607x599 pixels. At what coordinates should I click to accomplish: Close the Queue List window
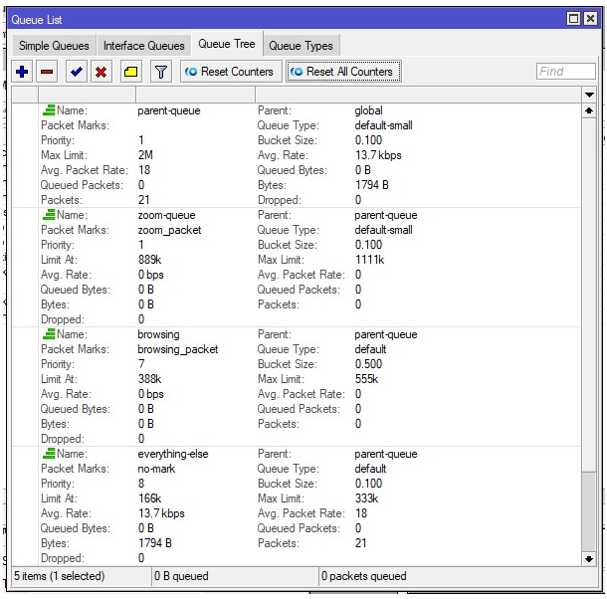pos(590,18)
